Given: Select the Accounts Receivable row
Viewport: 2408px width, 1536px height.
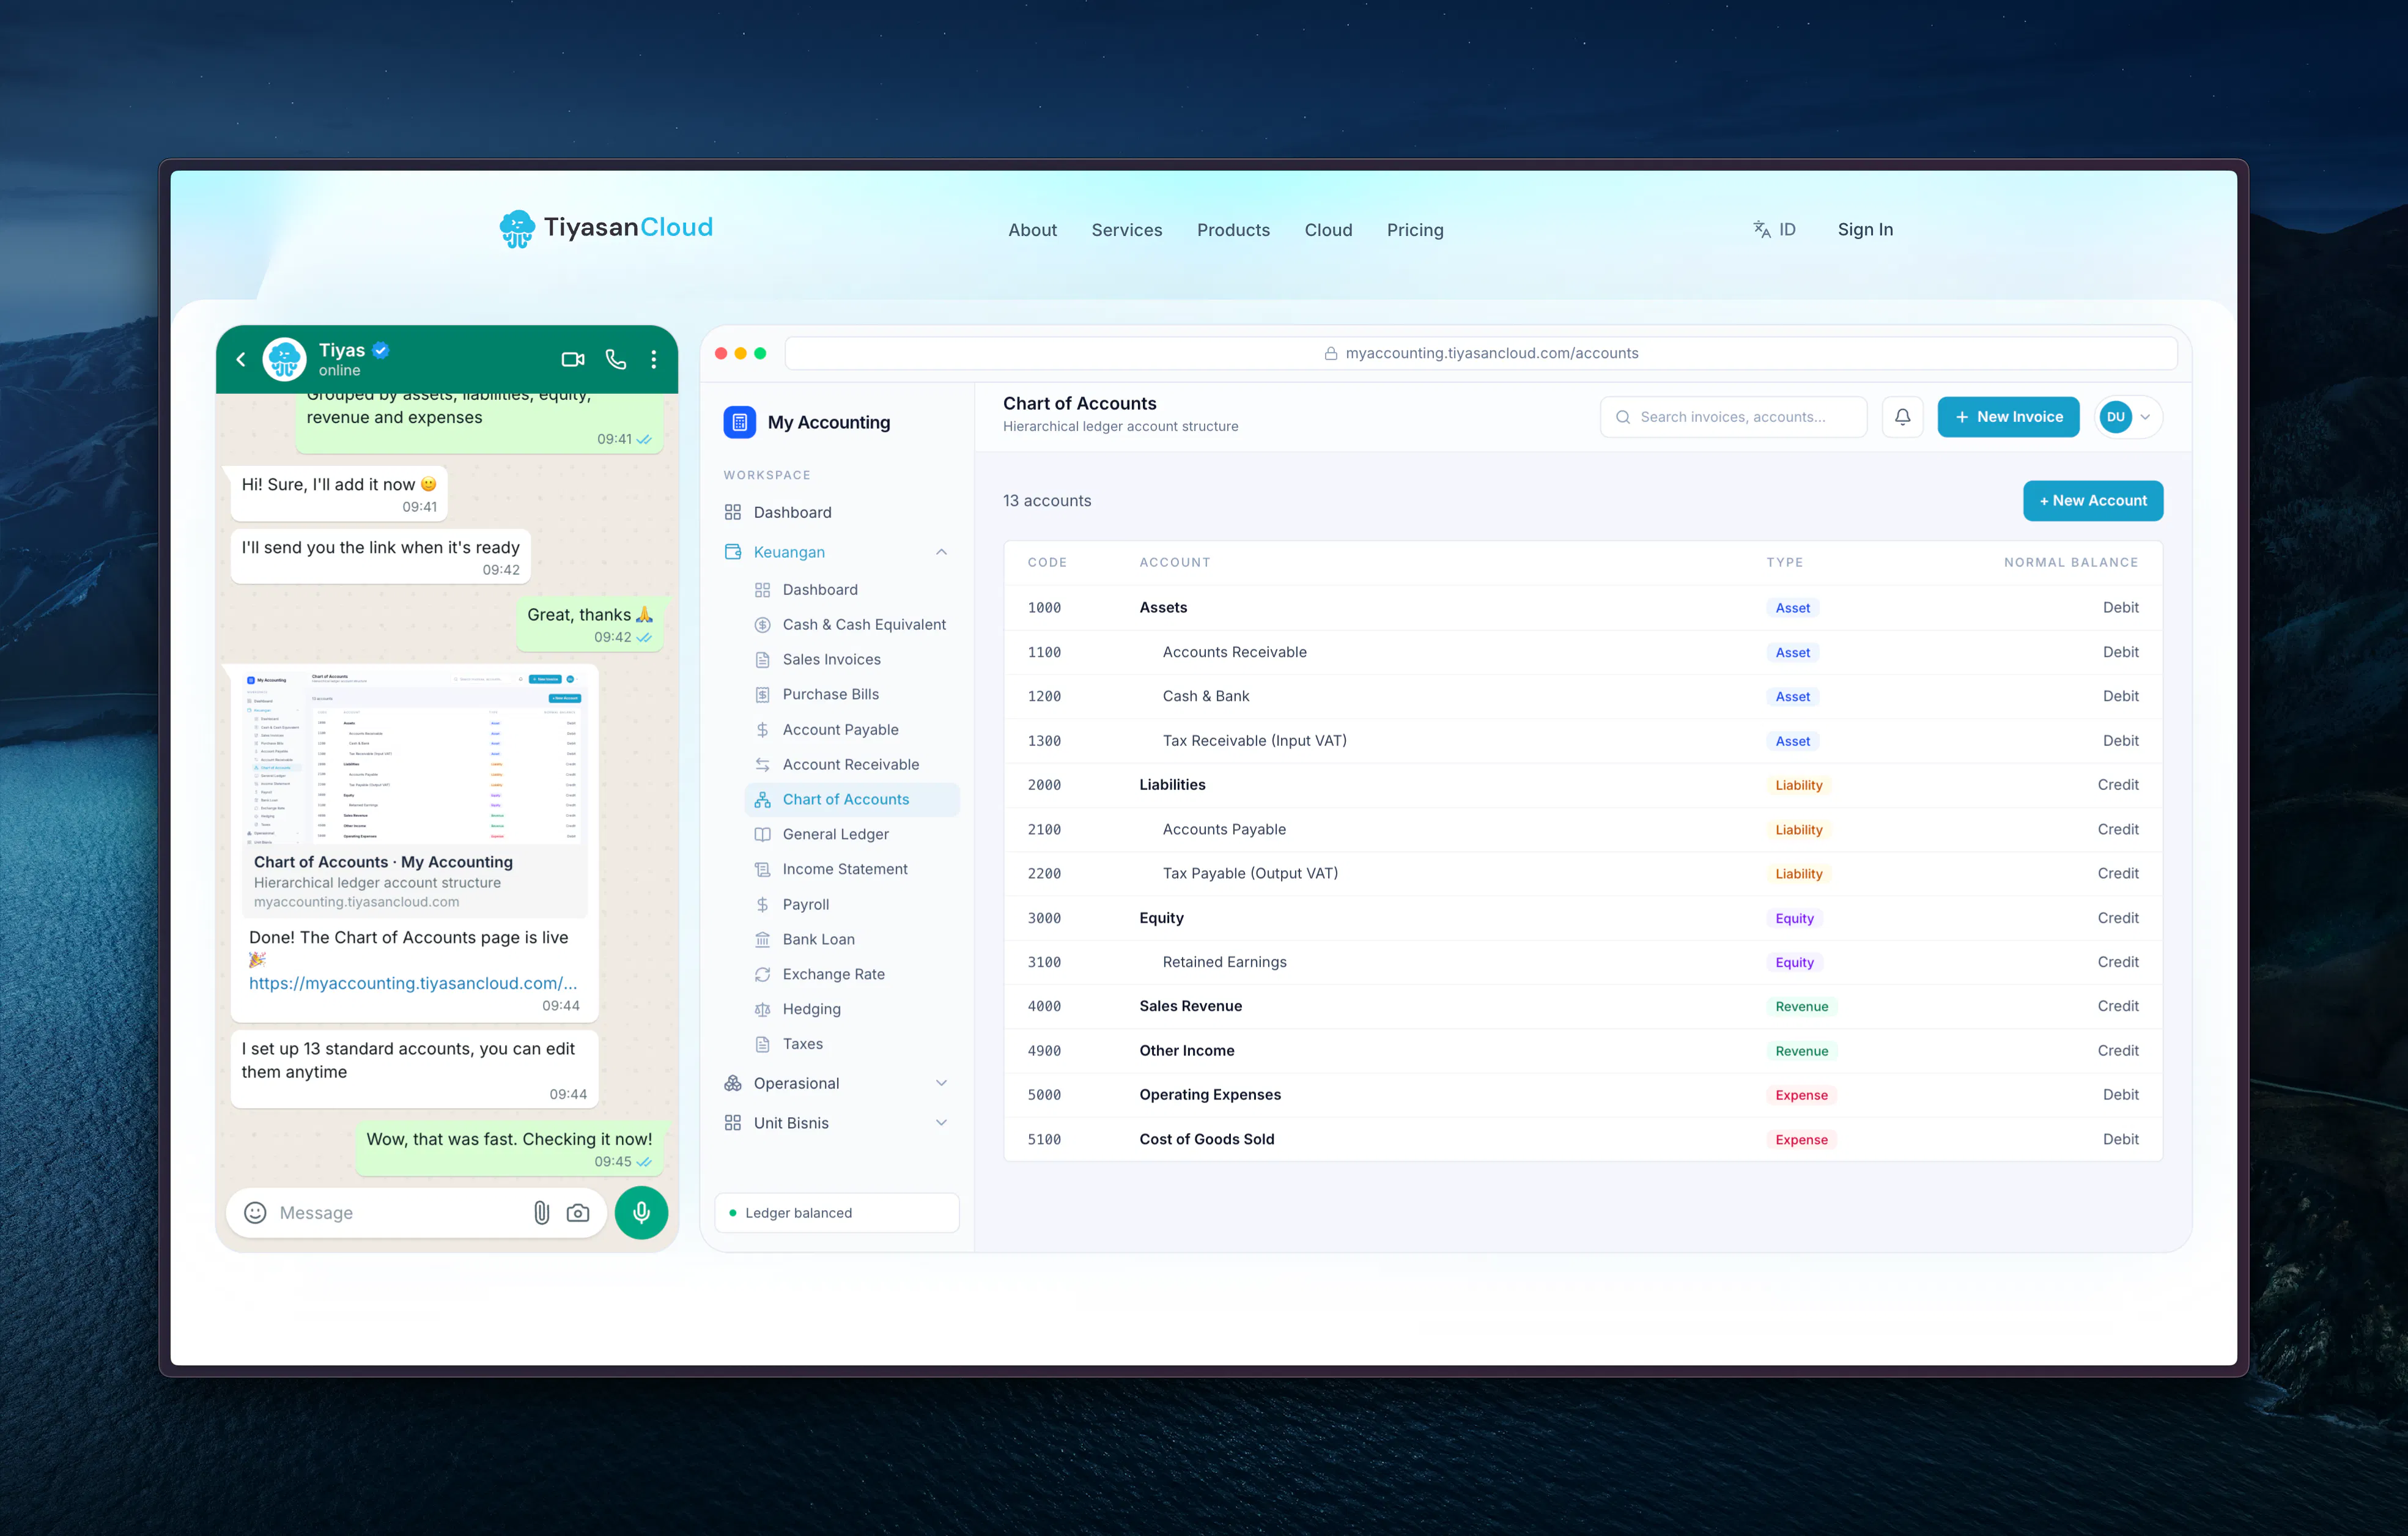Looking at the screenshot, I should 1583,652.
